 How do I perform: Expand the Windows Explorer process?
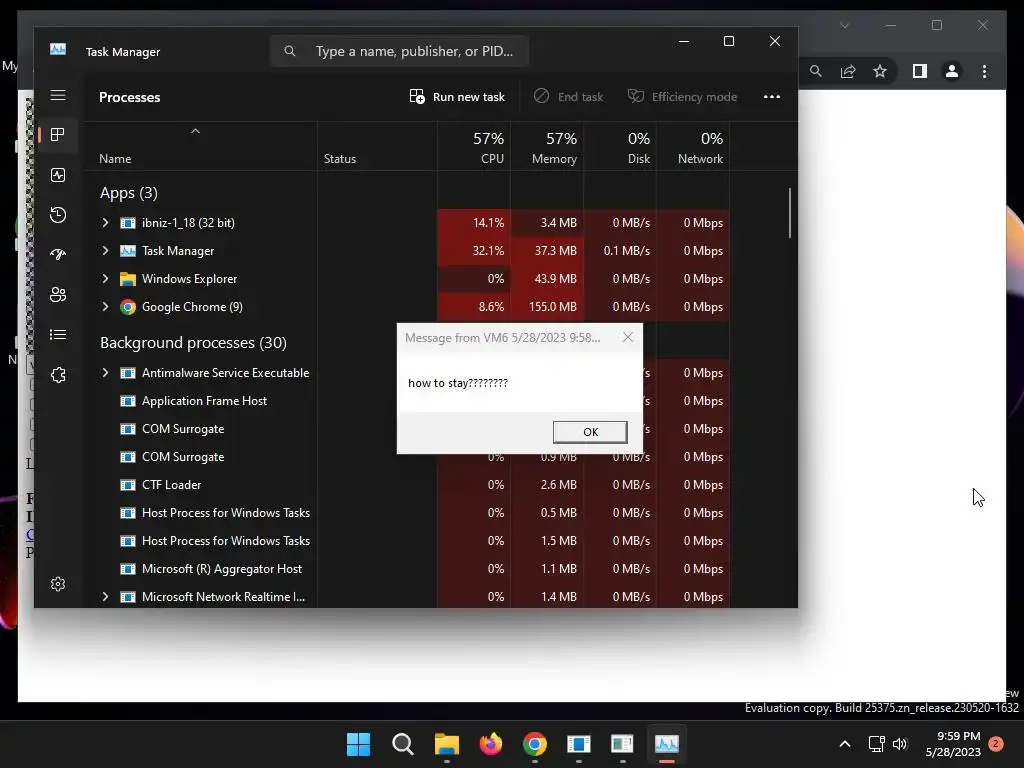pyautogui.click(x=105, y=279)
